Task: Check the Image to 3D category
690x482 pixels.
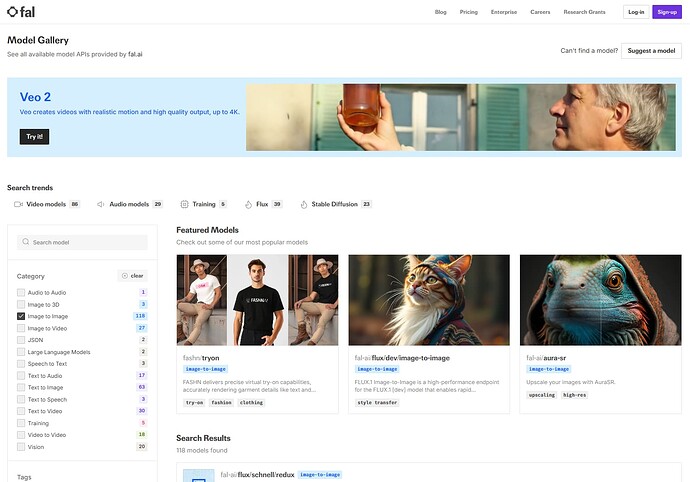Action: (21, 304)
